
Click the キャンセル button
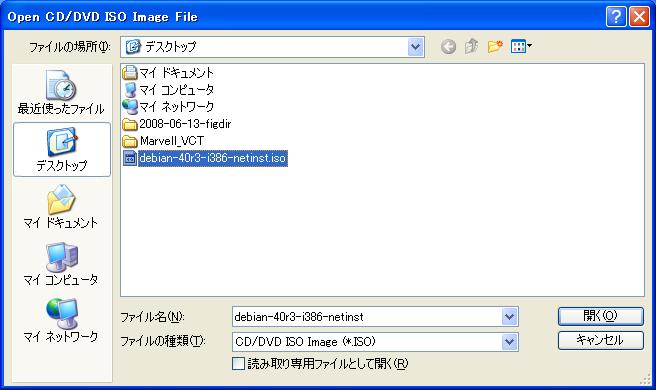600,340
